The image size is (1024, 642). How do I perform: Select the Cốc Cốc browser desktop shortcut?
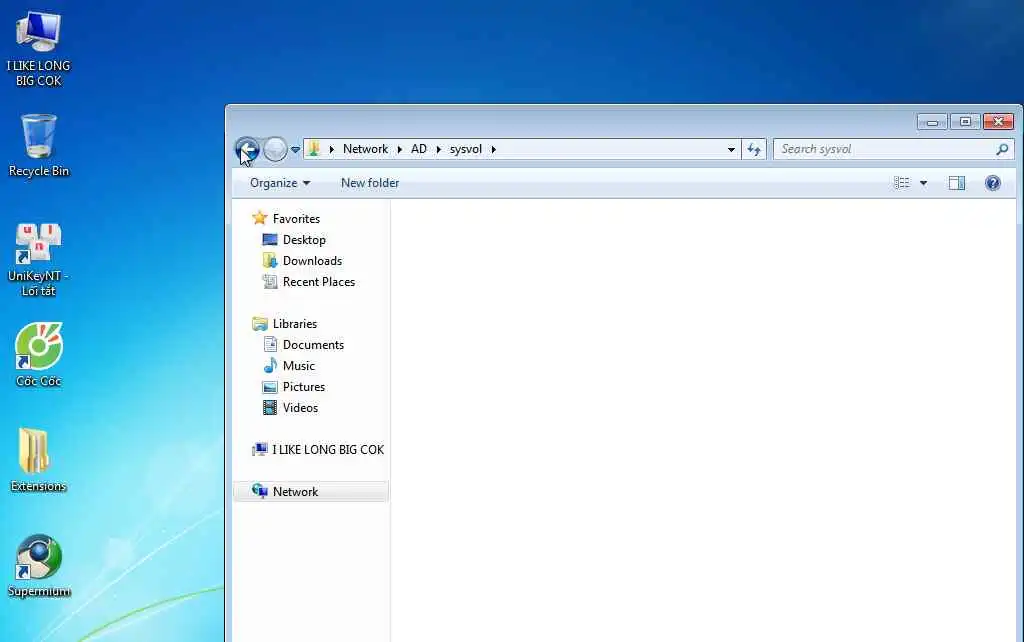point(39,355)
